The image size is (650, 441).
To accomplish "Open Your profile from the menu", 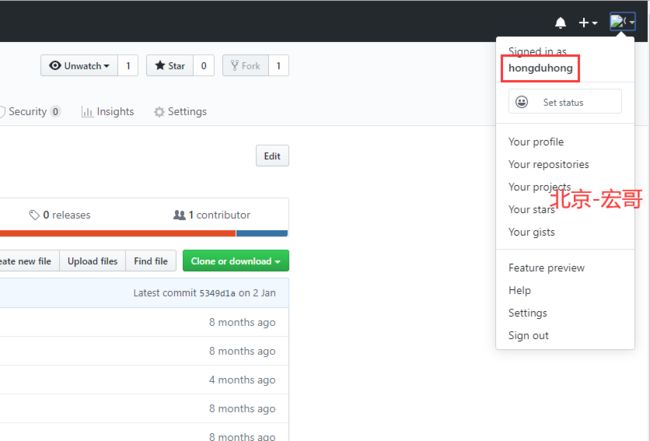I will pyautogui.click(x=536, y=142).
